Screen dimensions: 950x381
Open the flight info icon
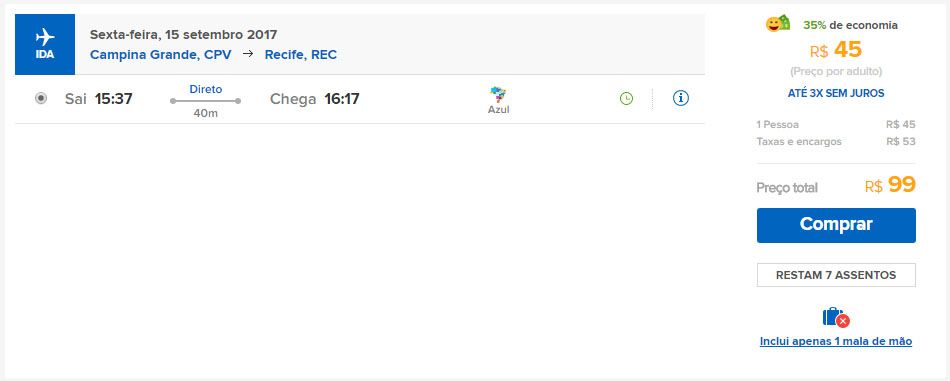point(680,98)
